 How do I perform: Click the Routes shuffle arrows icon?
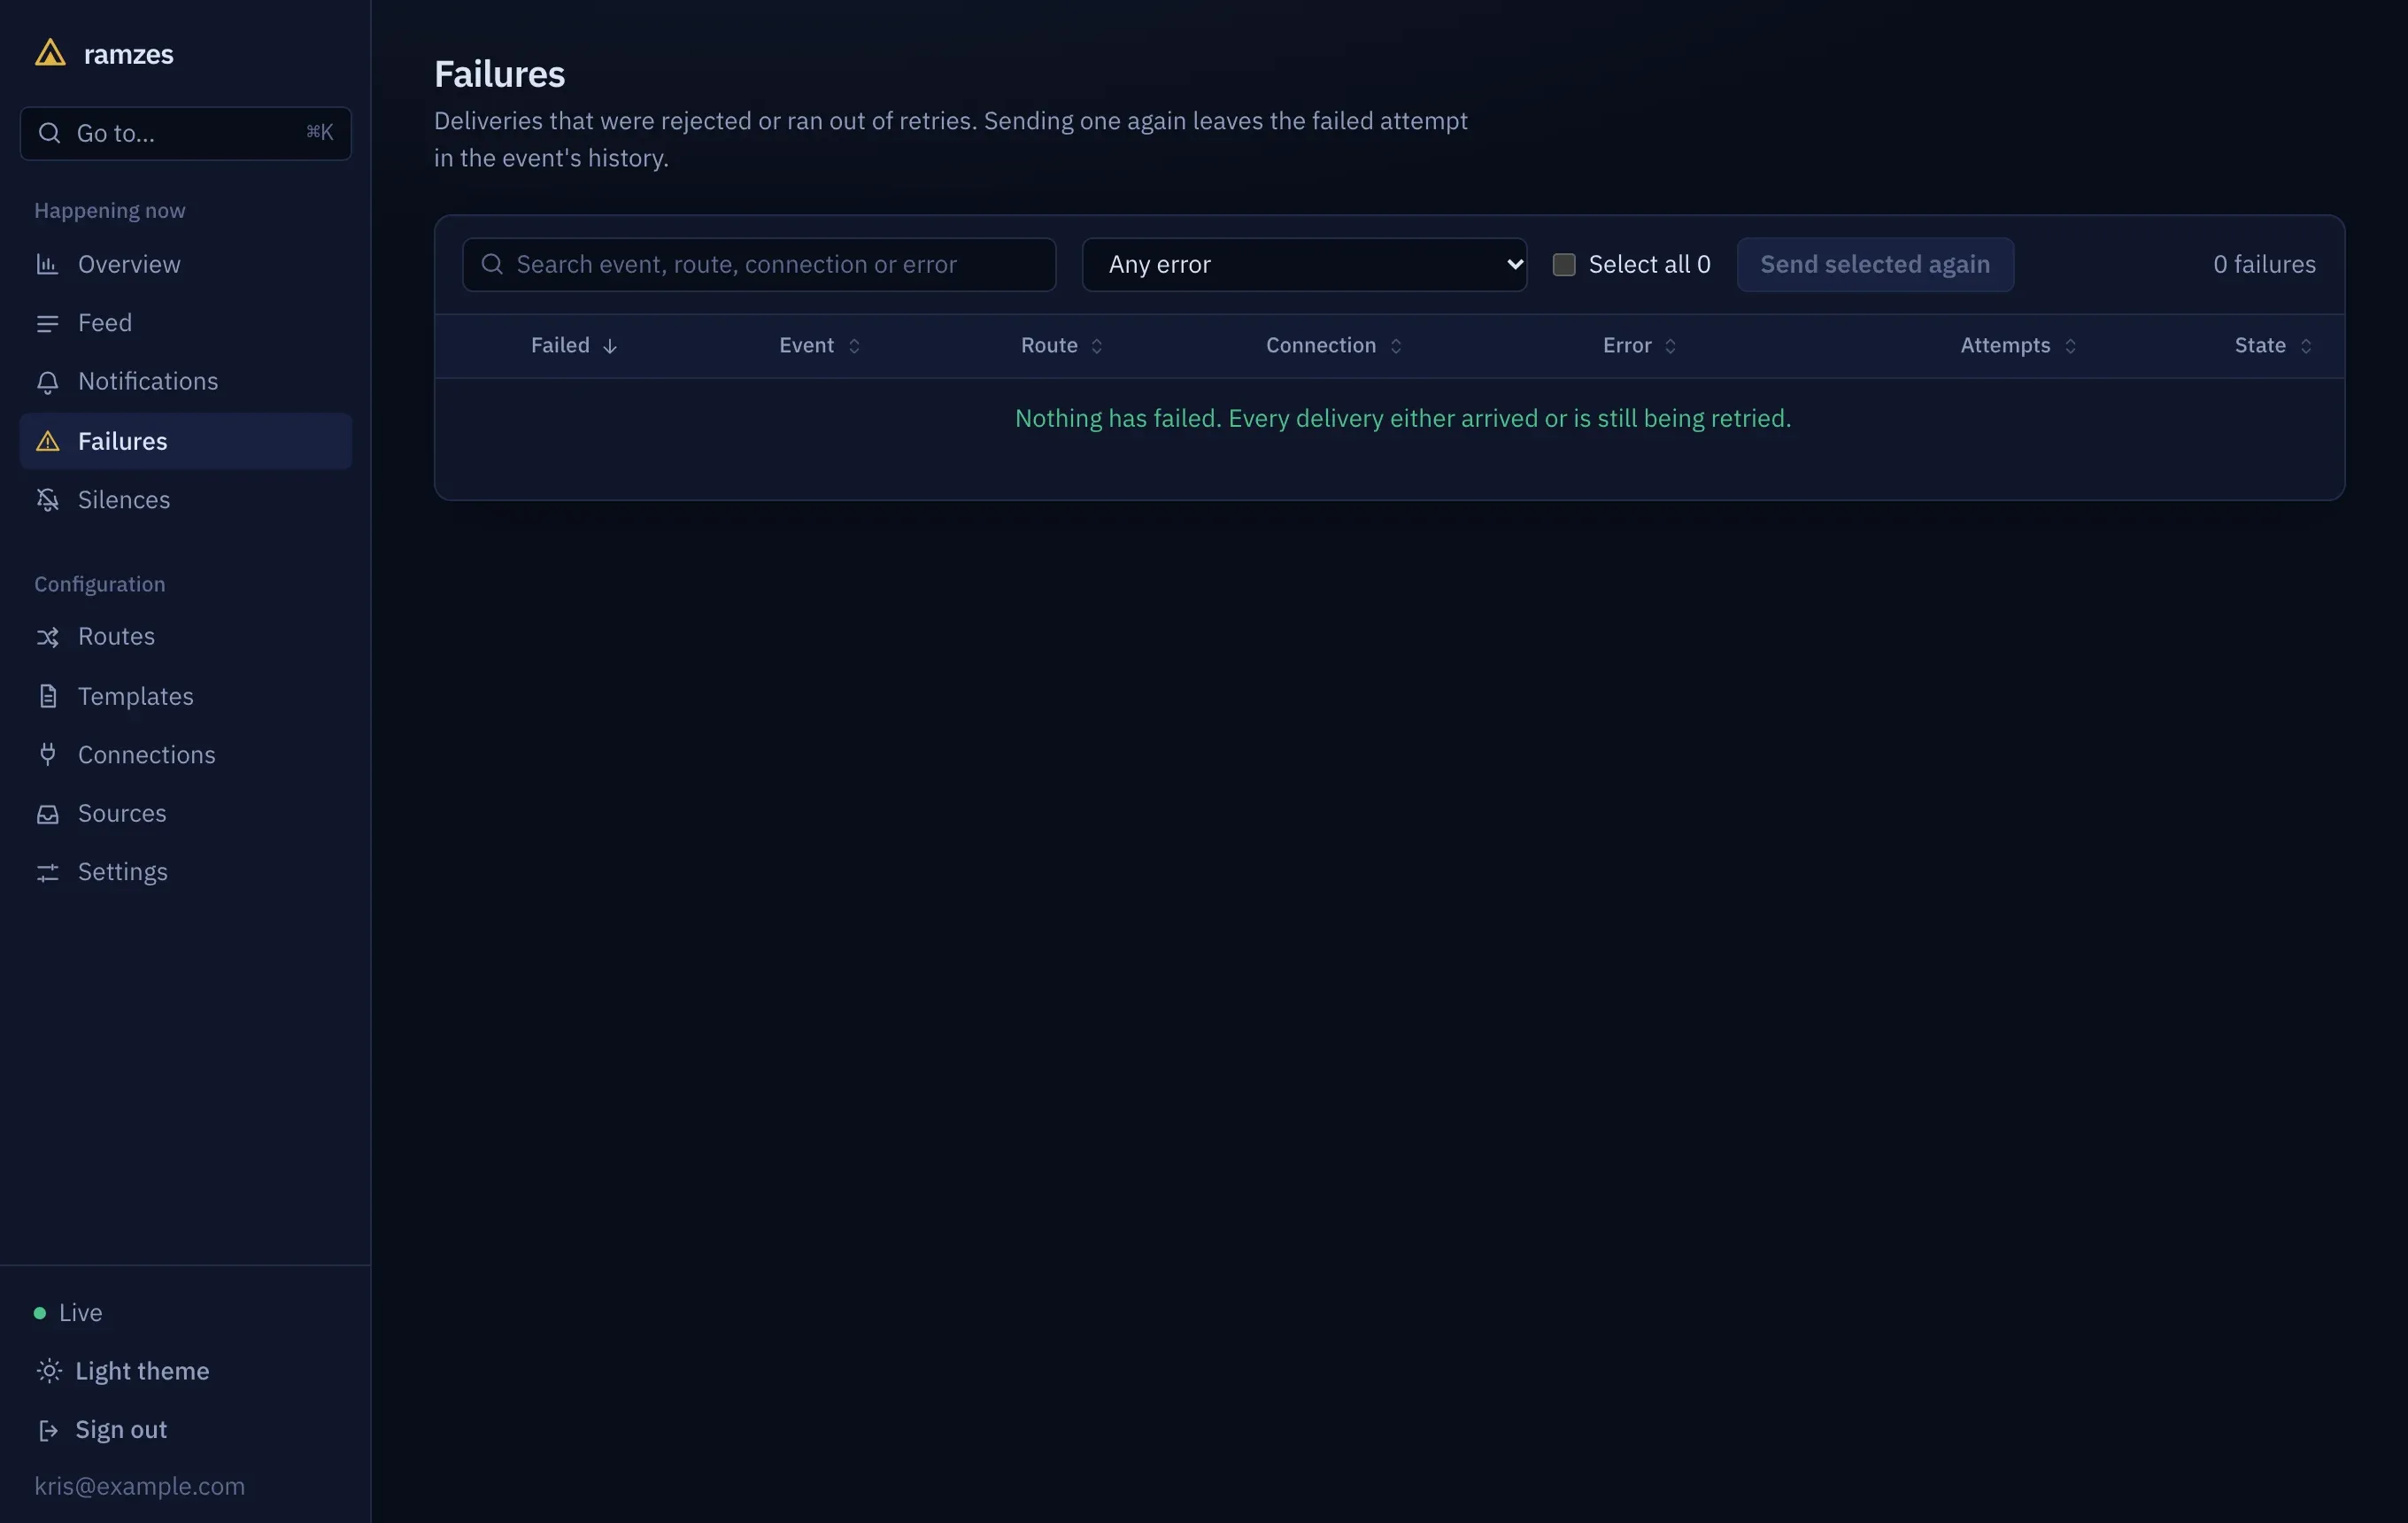click(47, 637)
